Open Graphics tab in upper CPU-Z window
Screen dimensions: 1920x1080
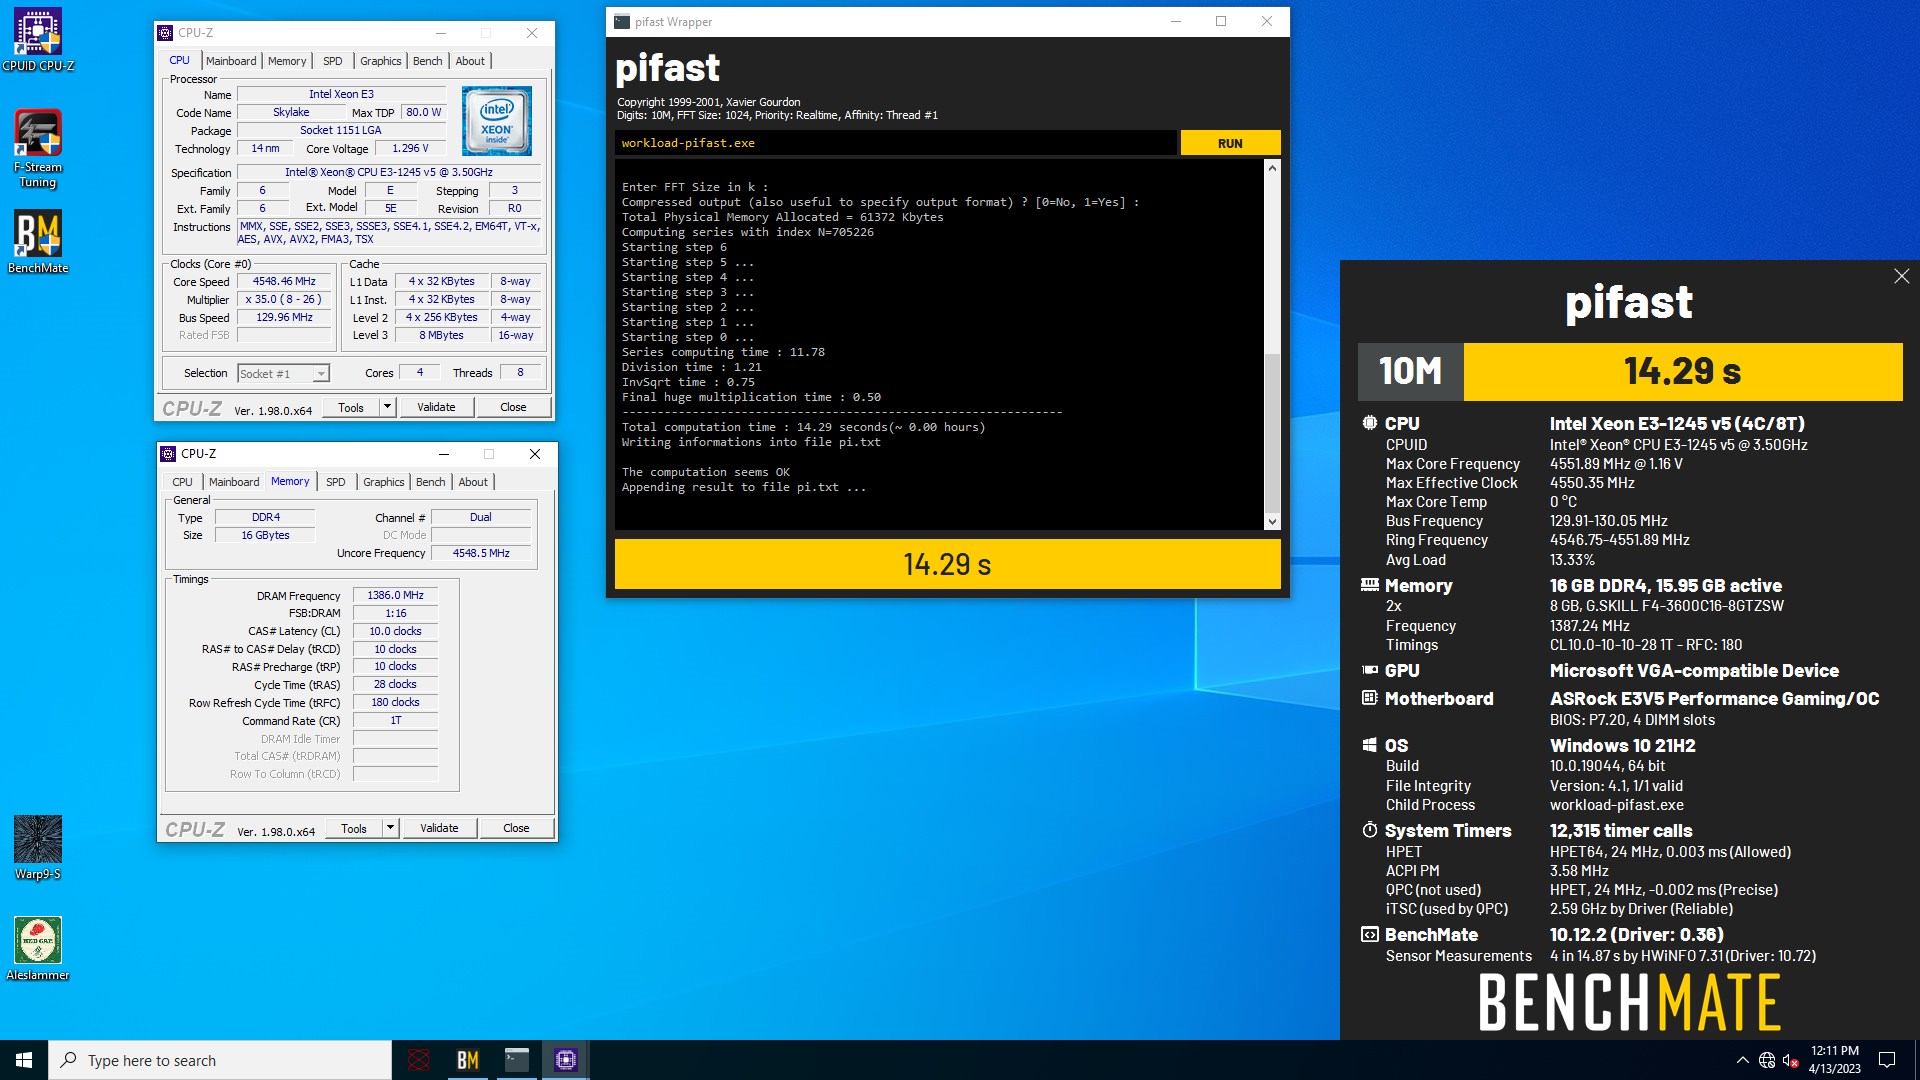pos(381,61)
